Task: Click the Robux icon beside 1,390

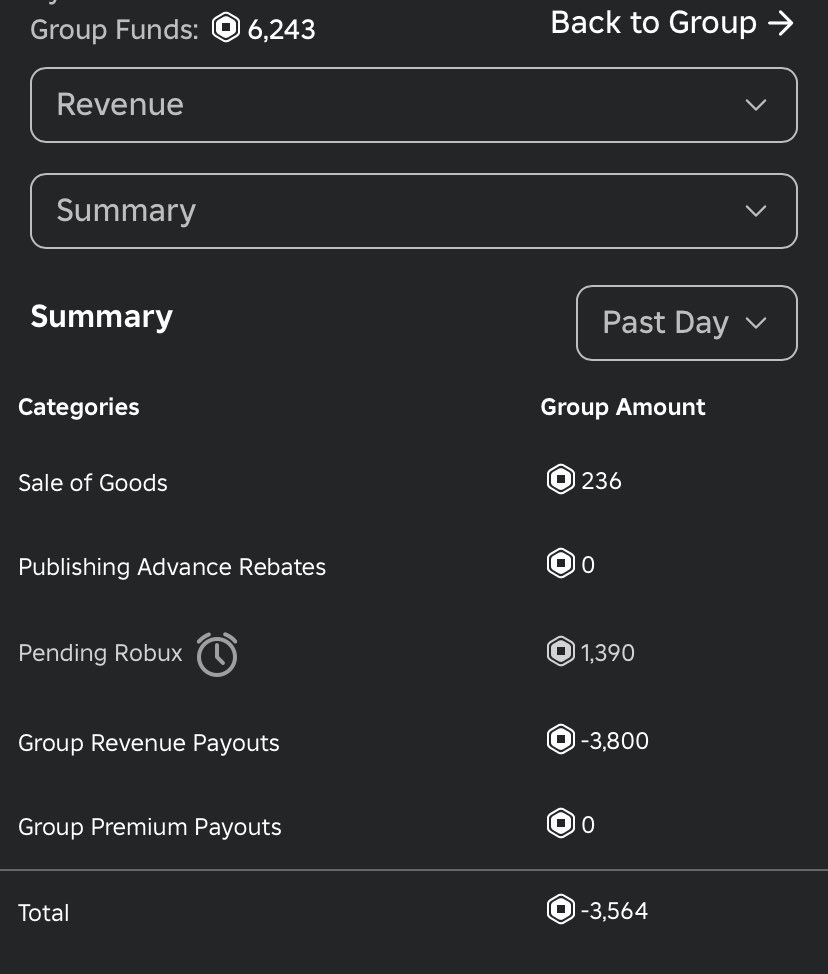Action: click(x=560, y=652)
